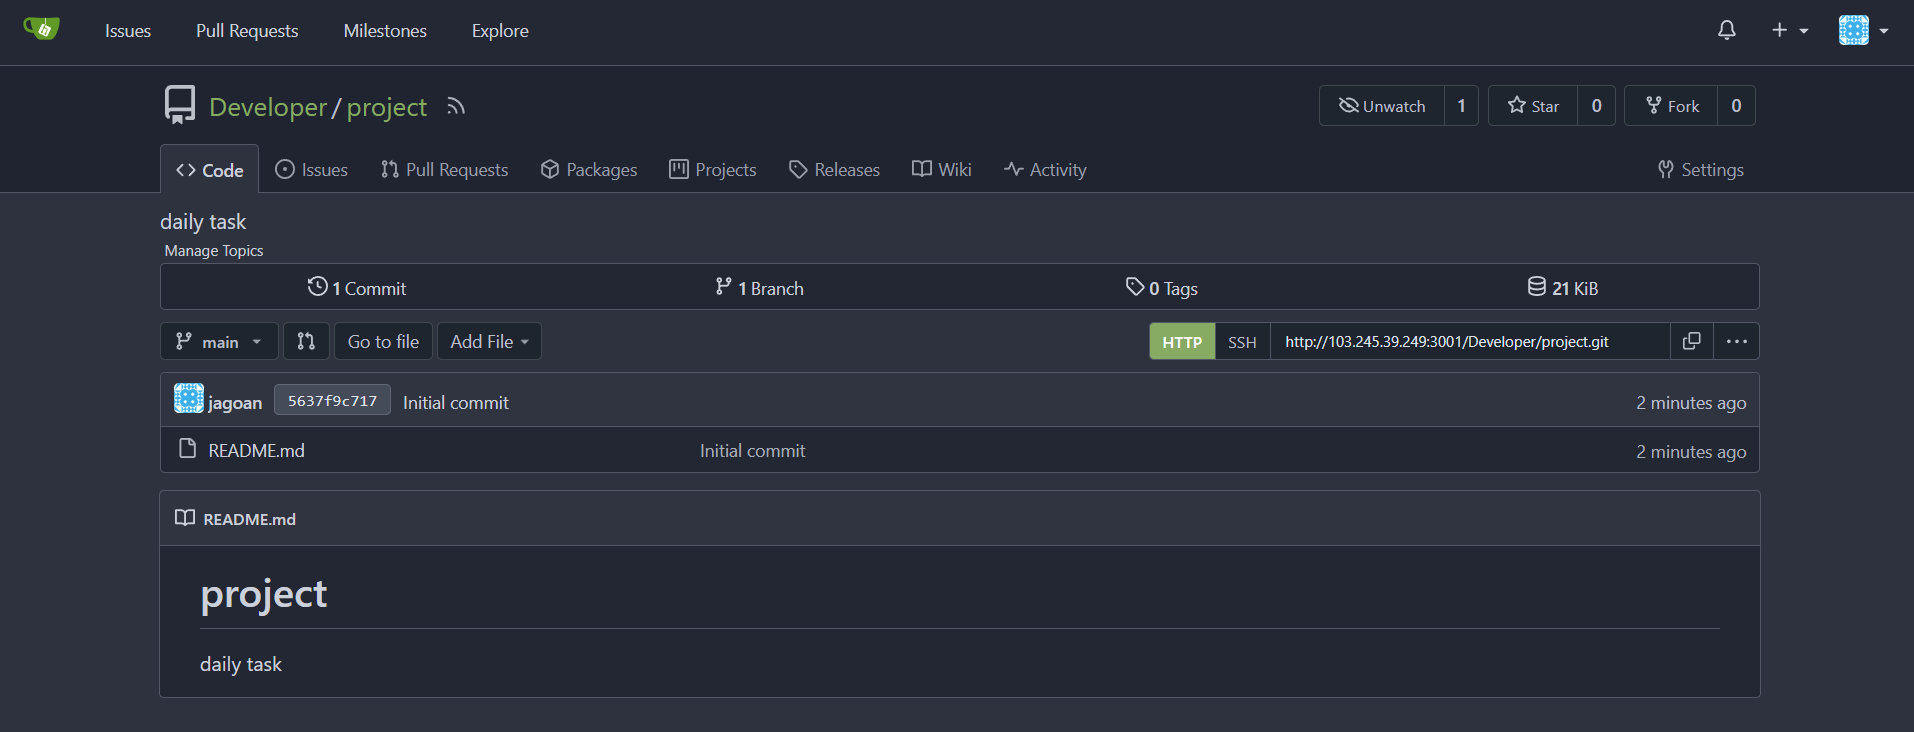Open README.md in file list
The height and width of the screenshot is (732, 1914).
(x=256, y=451)
